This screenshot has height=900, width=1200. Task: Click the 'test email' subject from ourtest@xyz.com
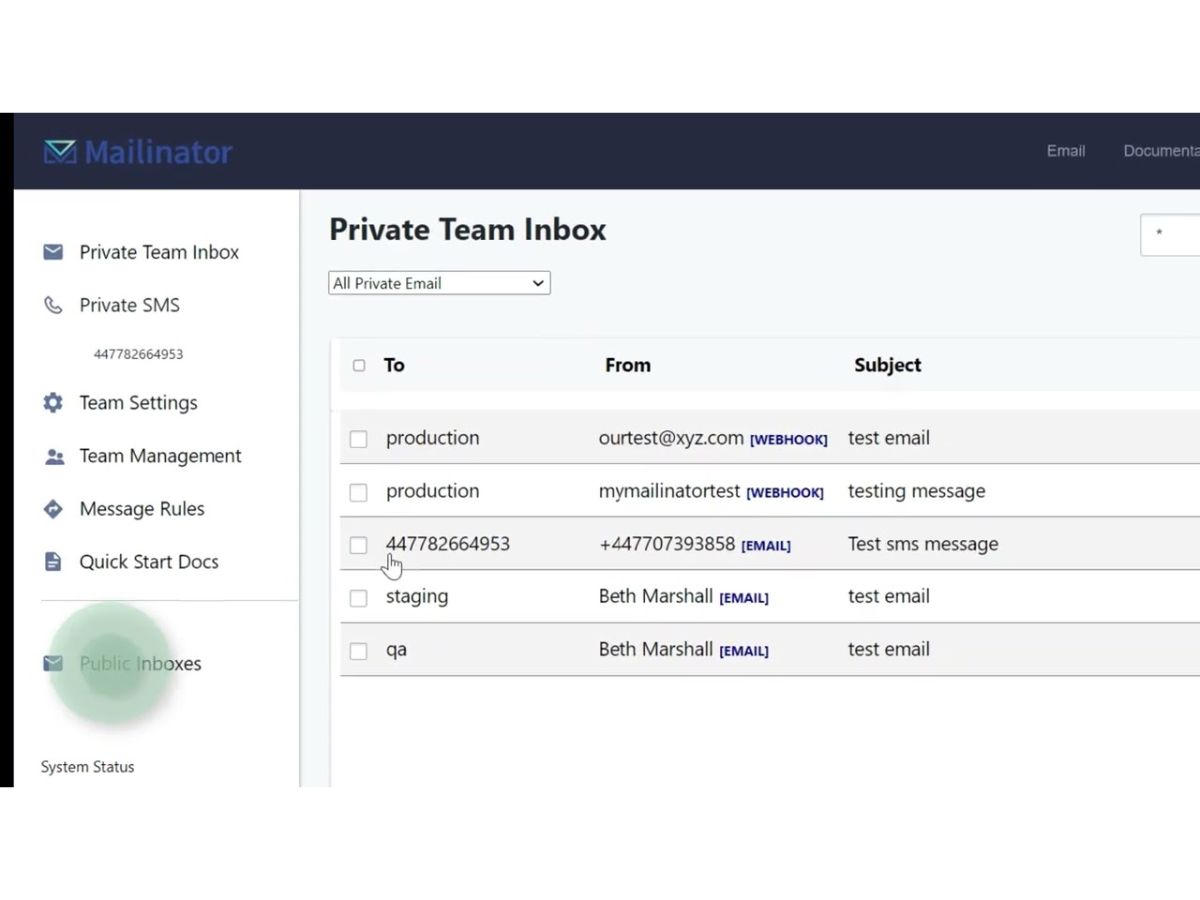pos(889,438)
